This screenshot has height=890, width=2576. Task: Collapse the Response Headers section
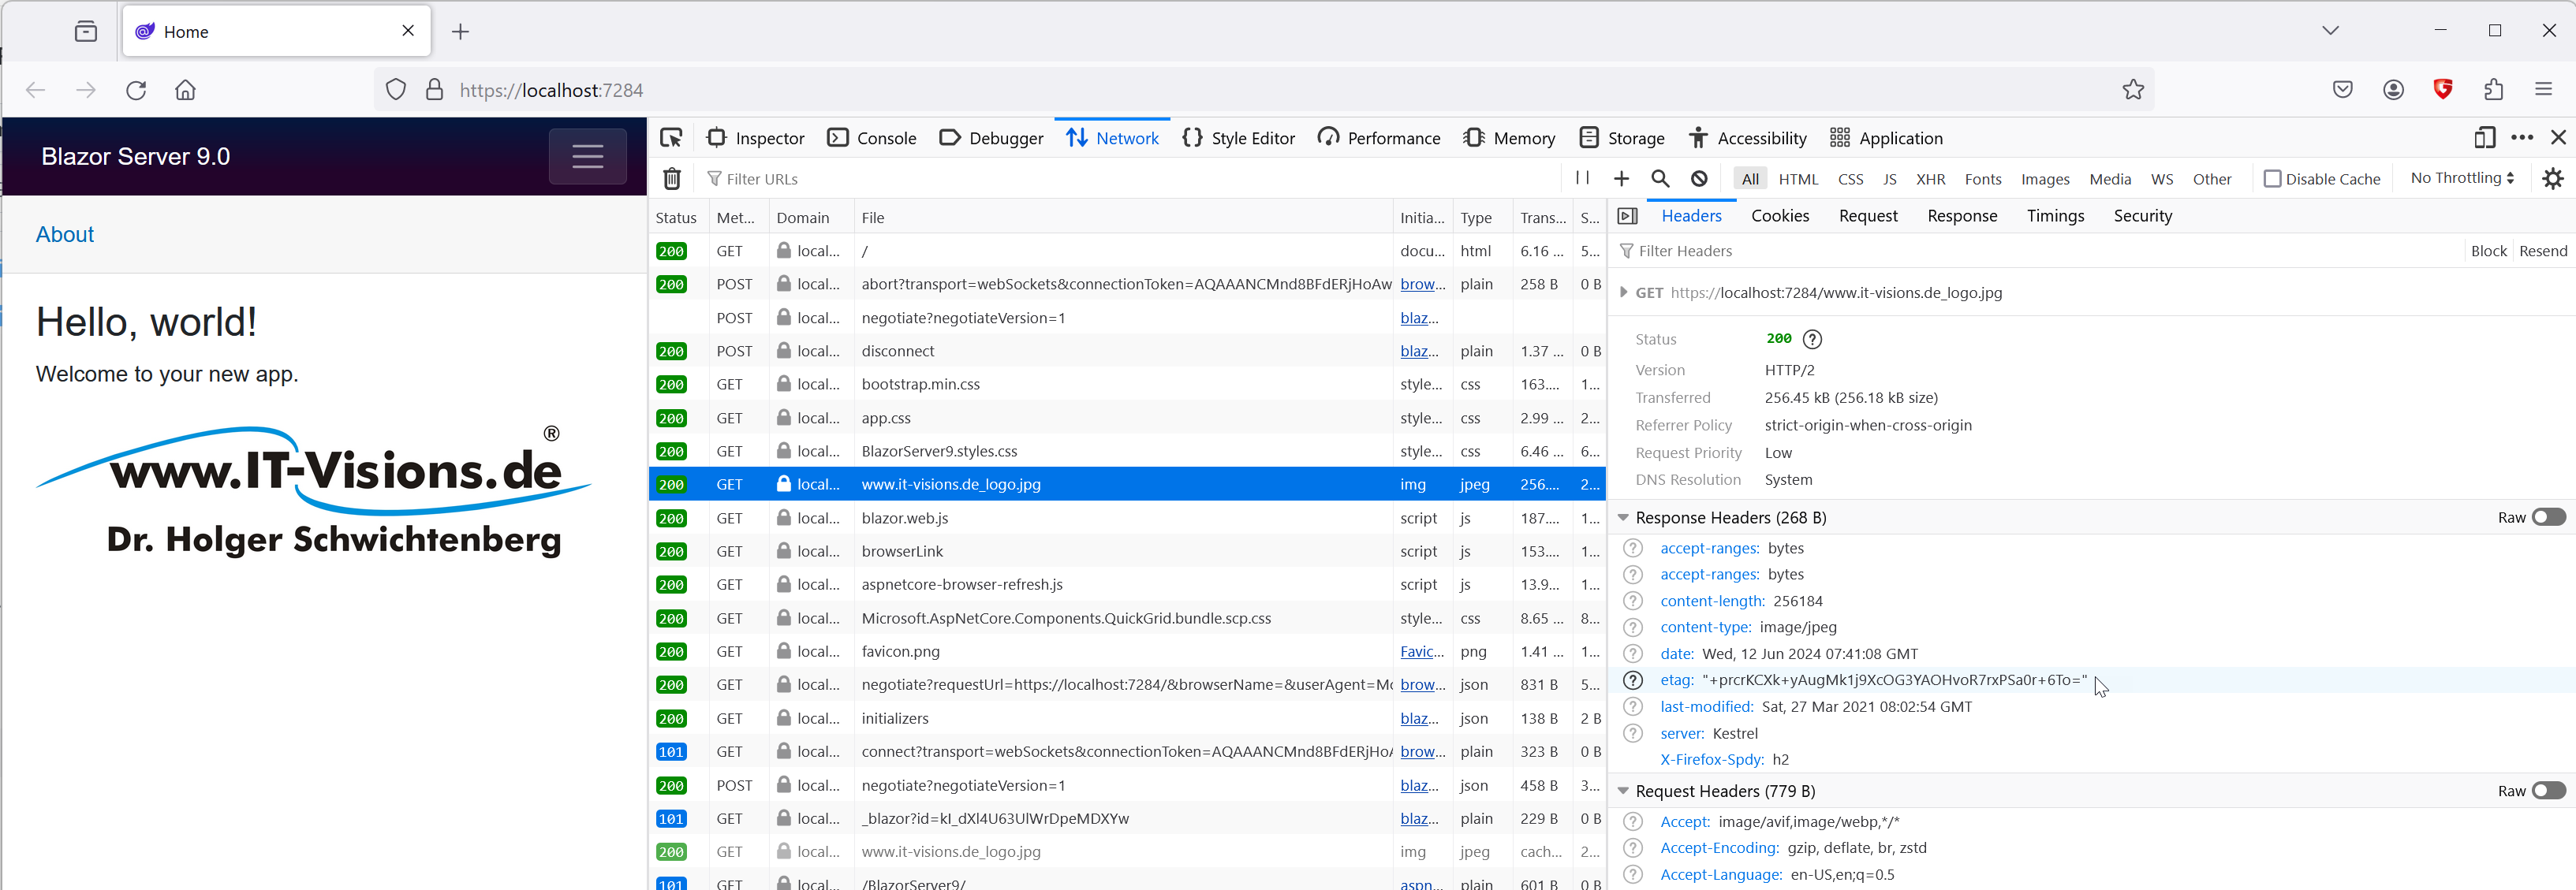[1623, 518]
